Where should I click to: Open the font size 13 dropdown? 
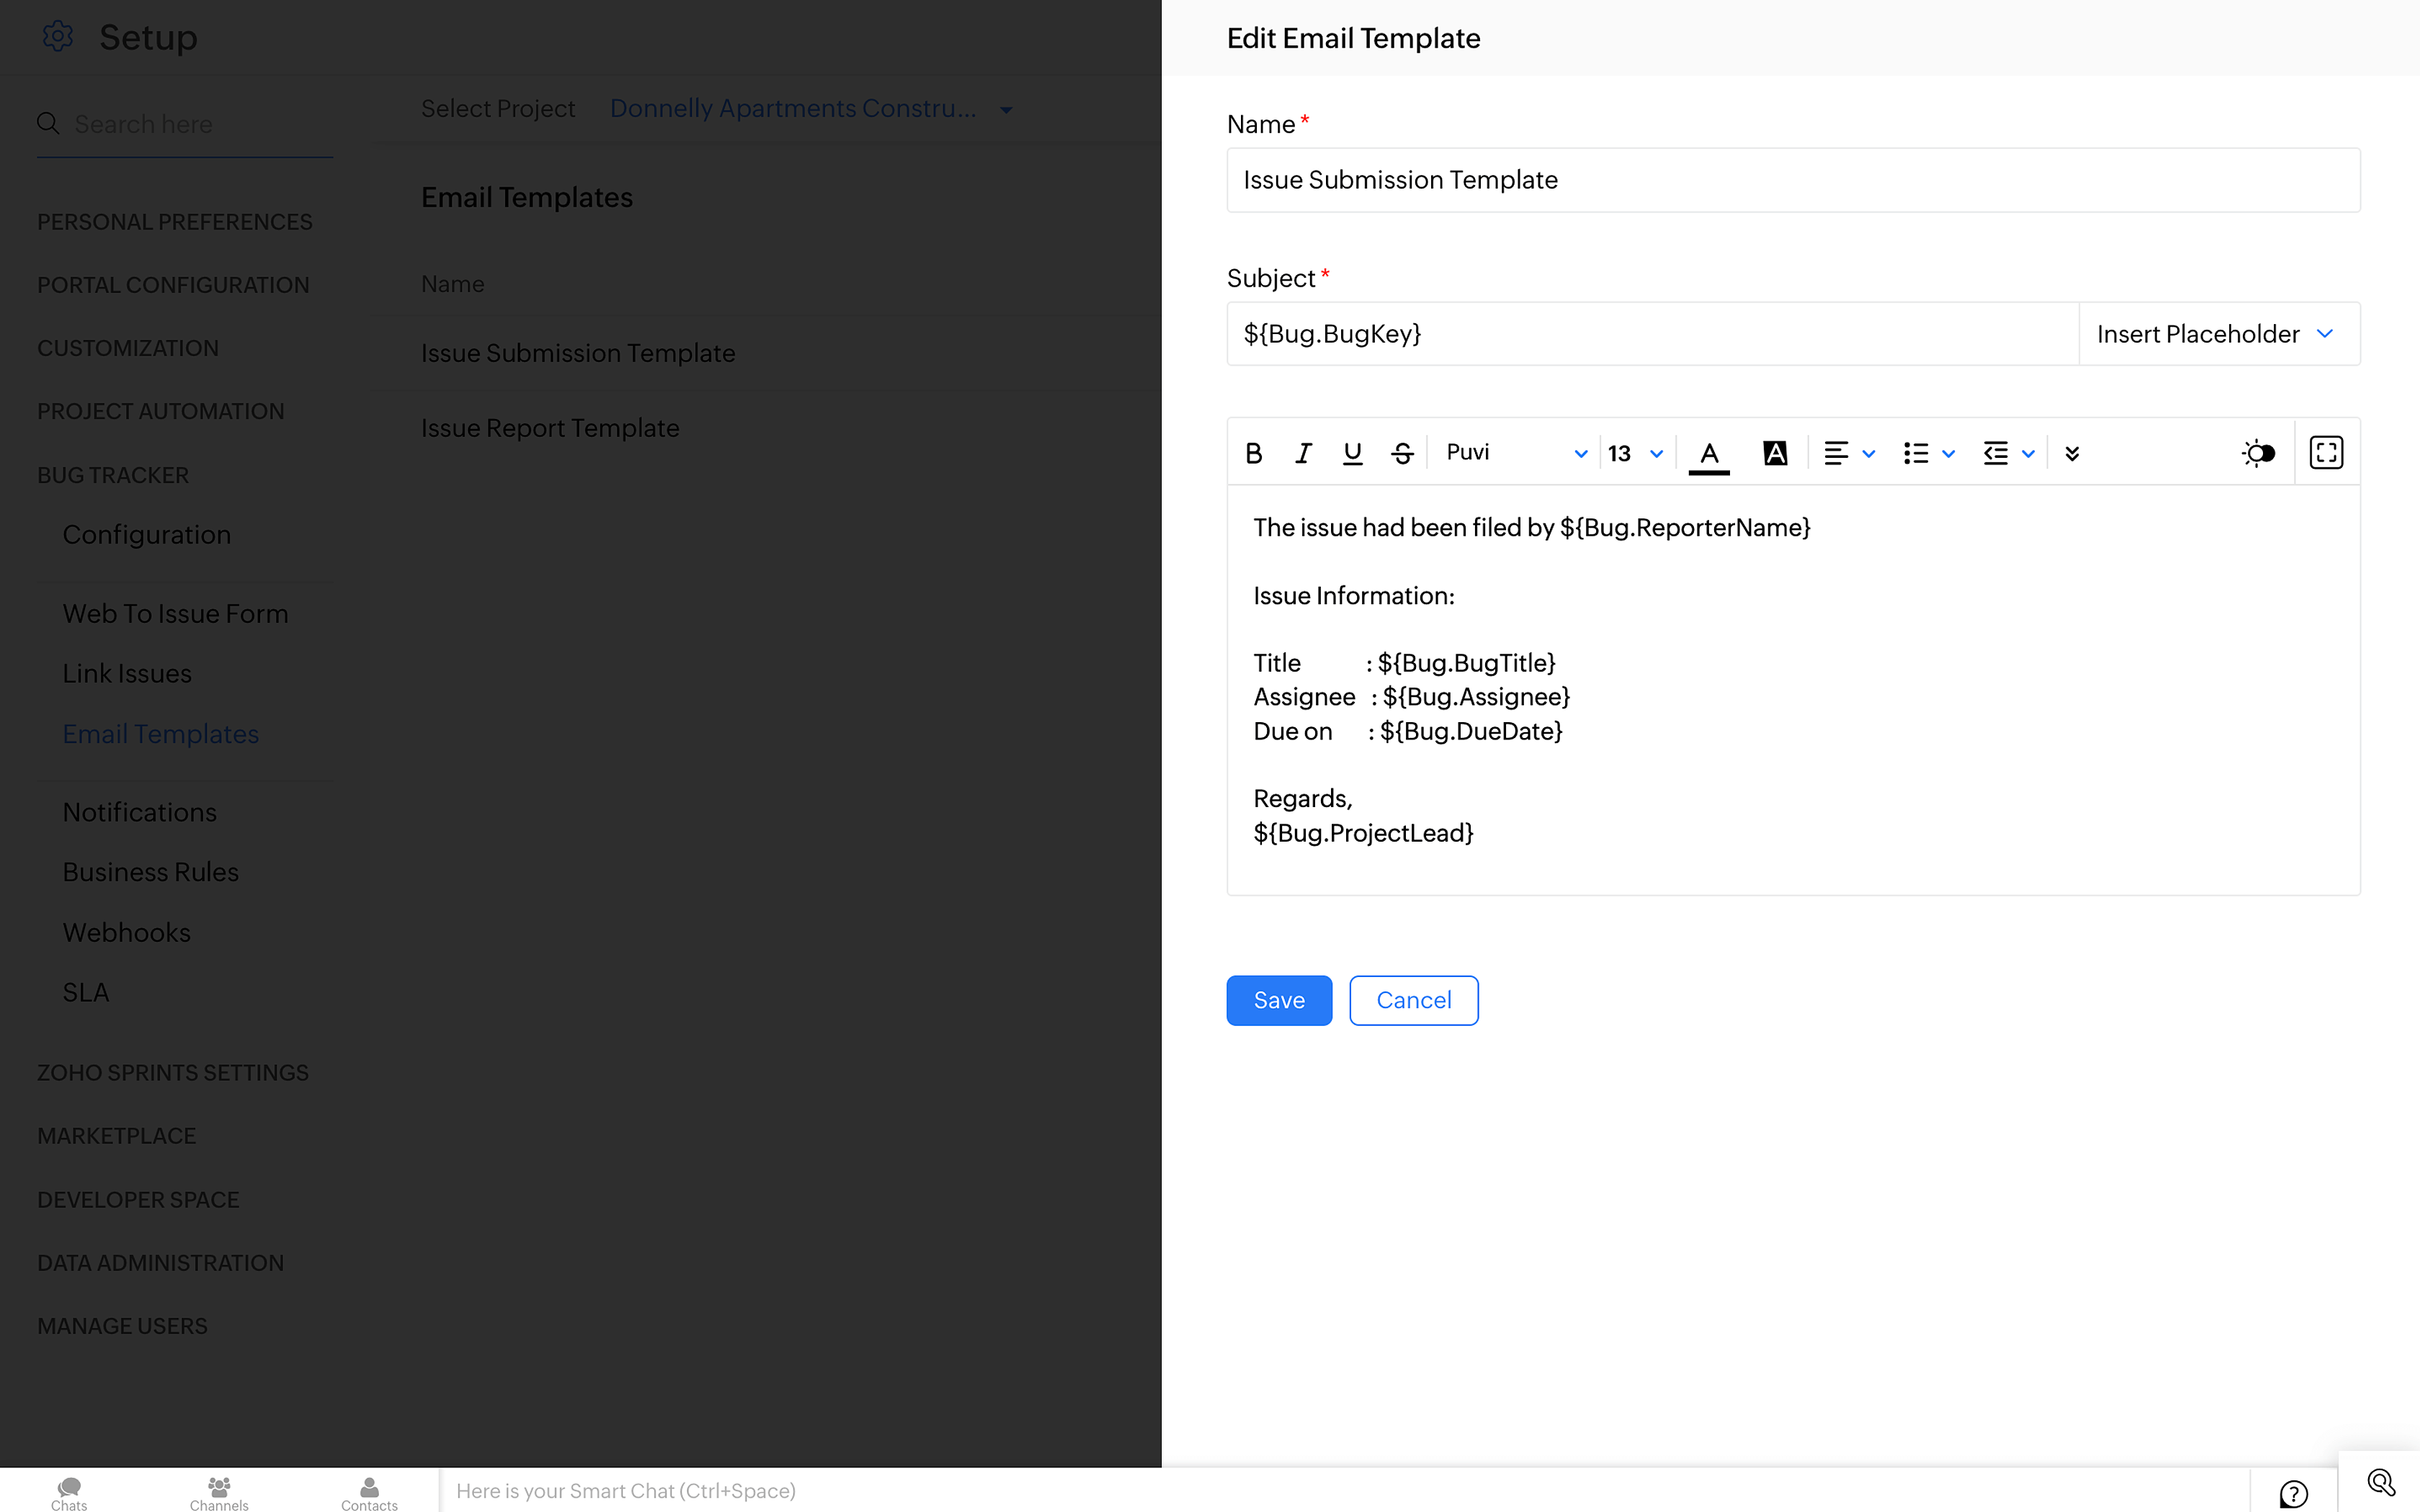click(1635, 453)
